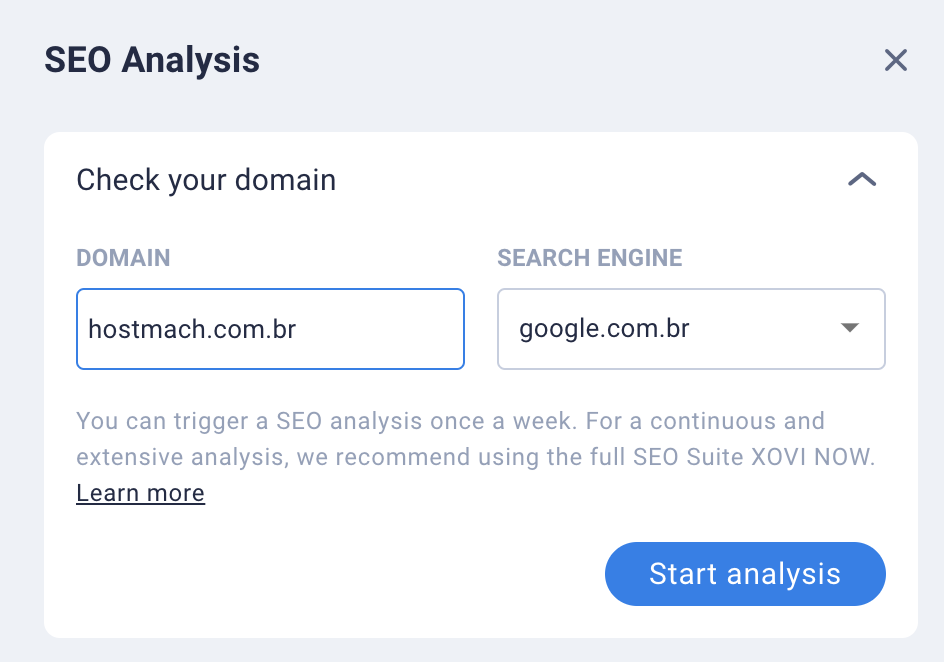
Task: Close the SEO Analysis dialog
Action: 896,60
